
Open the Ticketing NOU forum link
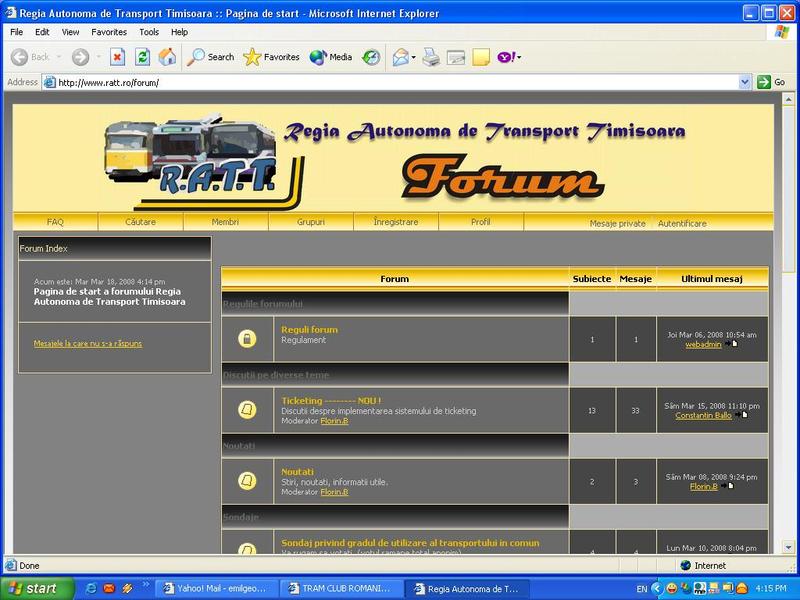[x=331, y=401]
